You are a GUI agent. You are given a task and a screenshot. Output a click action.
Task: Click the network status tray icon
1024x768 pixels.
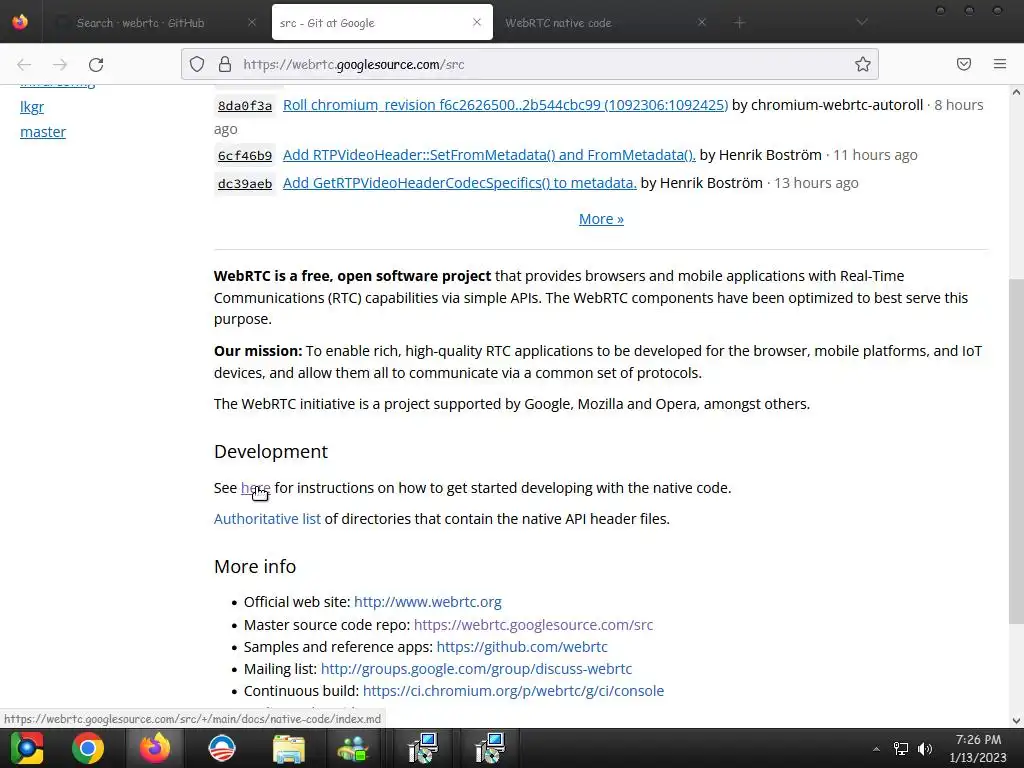pos(901,749)
